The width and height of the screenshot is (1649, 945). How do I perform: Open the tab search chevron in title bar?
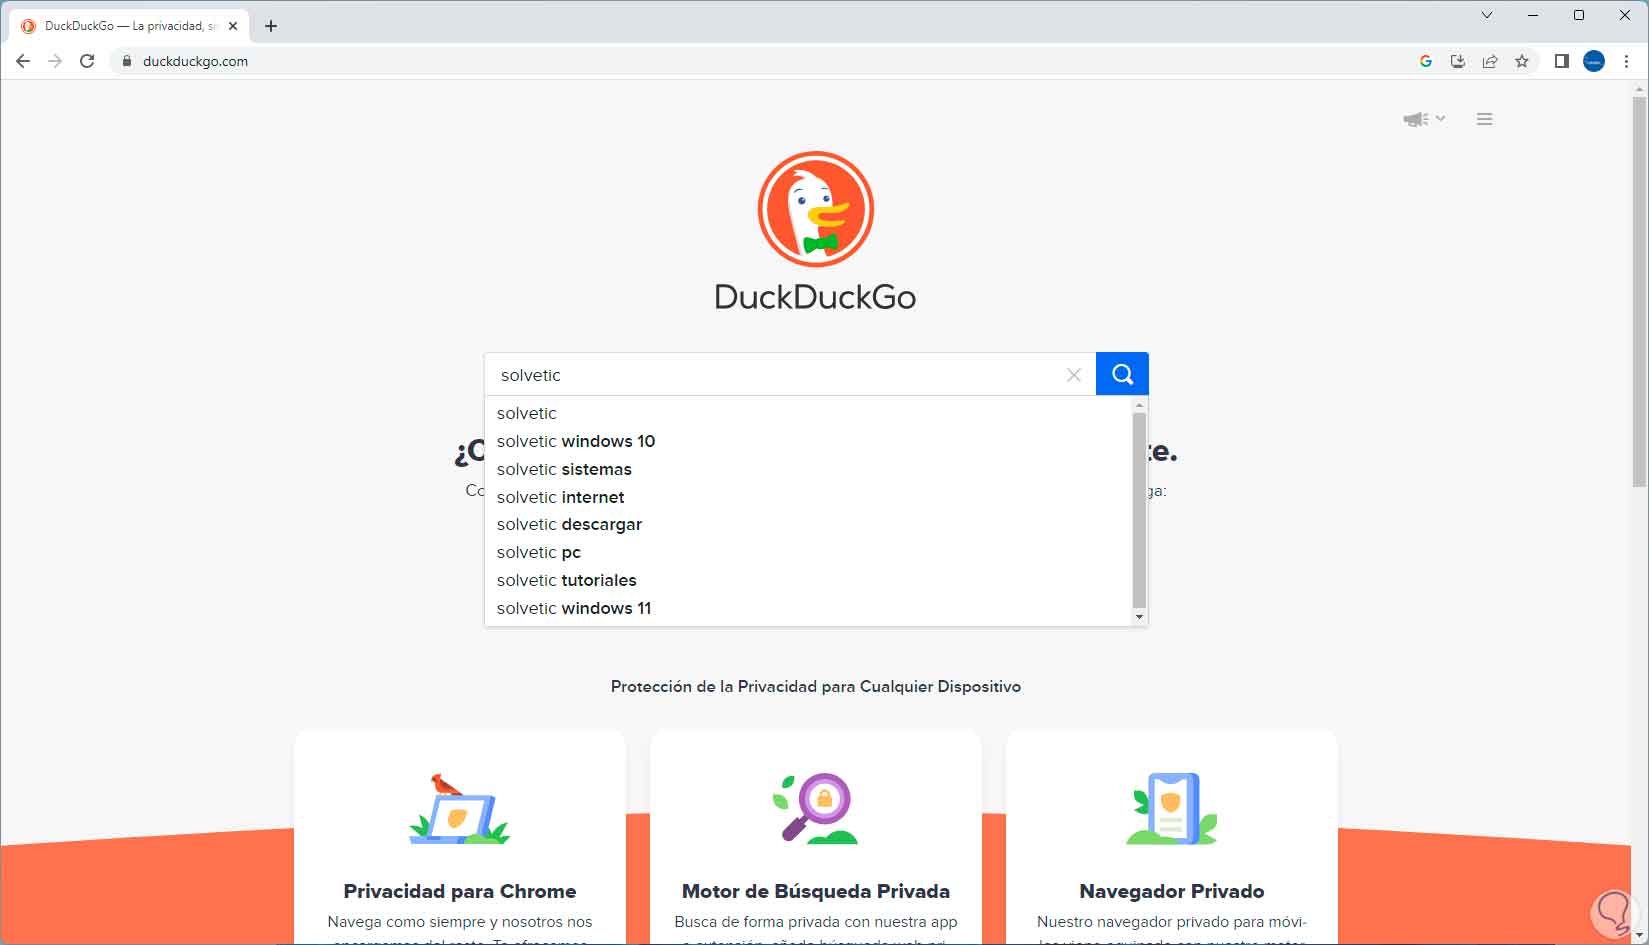pyautogui.click(x=1487, y=15)
